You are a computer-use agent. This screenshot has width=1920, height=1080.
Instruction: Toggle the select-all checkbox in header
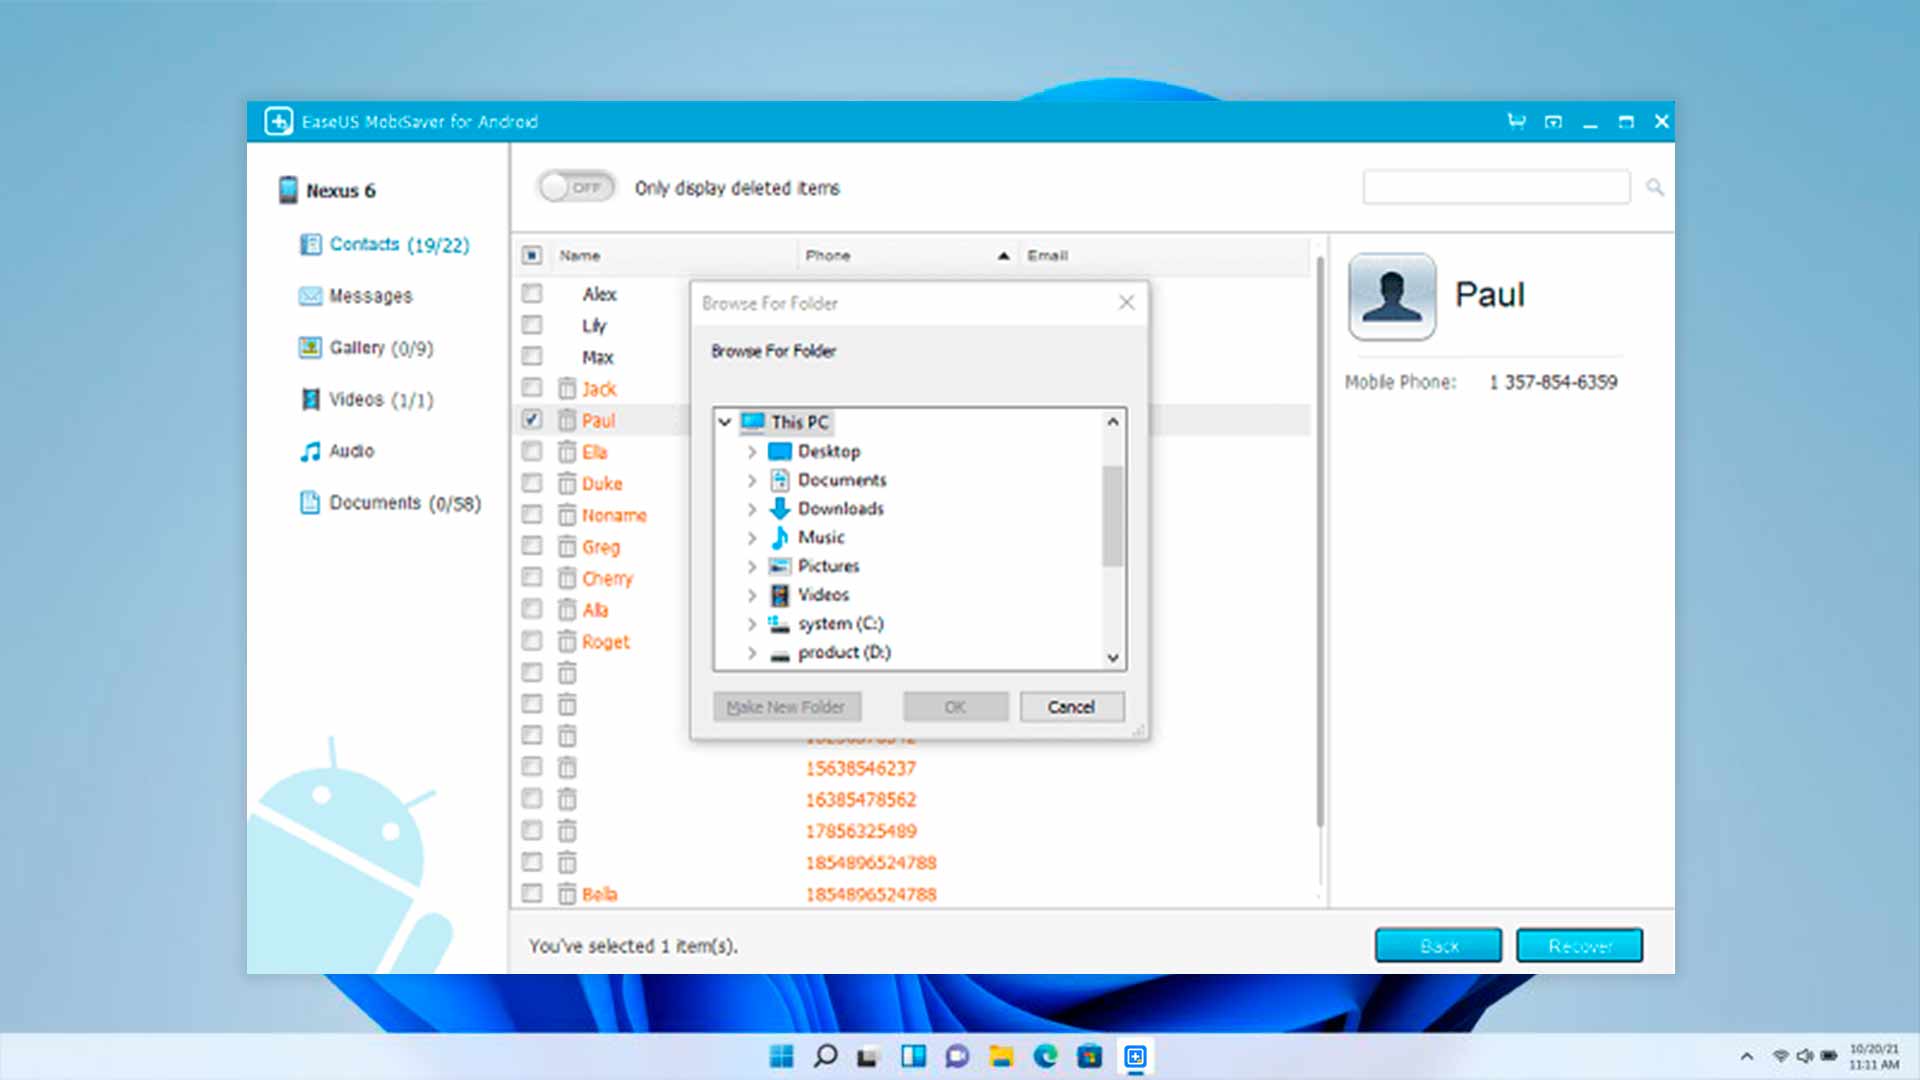pos(532,255)
